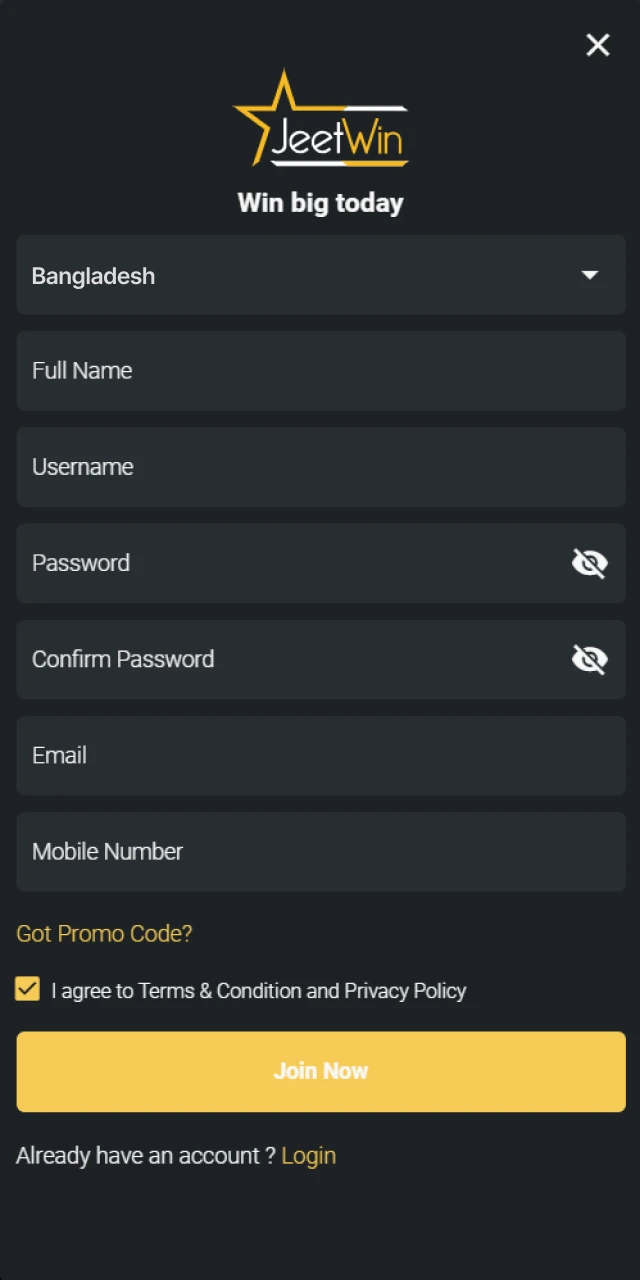Viewport: 640px width, 1280px height.
Task: Toggle password visibility eye icon
Action: [589, 562]
